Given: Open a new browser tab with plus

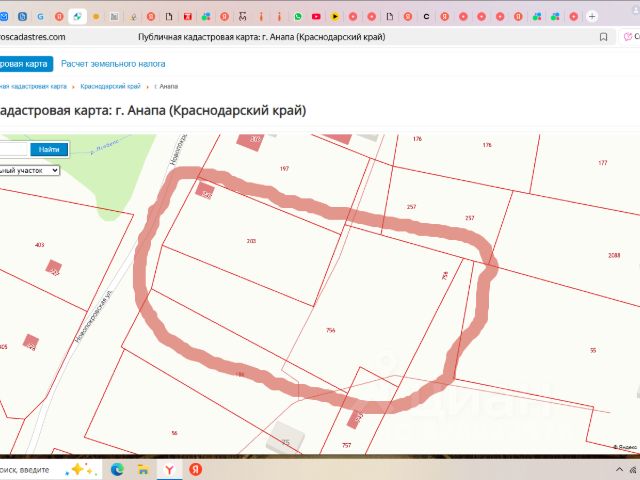Looking at the screenshot, I should pos(592,17).
